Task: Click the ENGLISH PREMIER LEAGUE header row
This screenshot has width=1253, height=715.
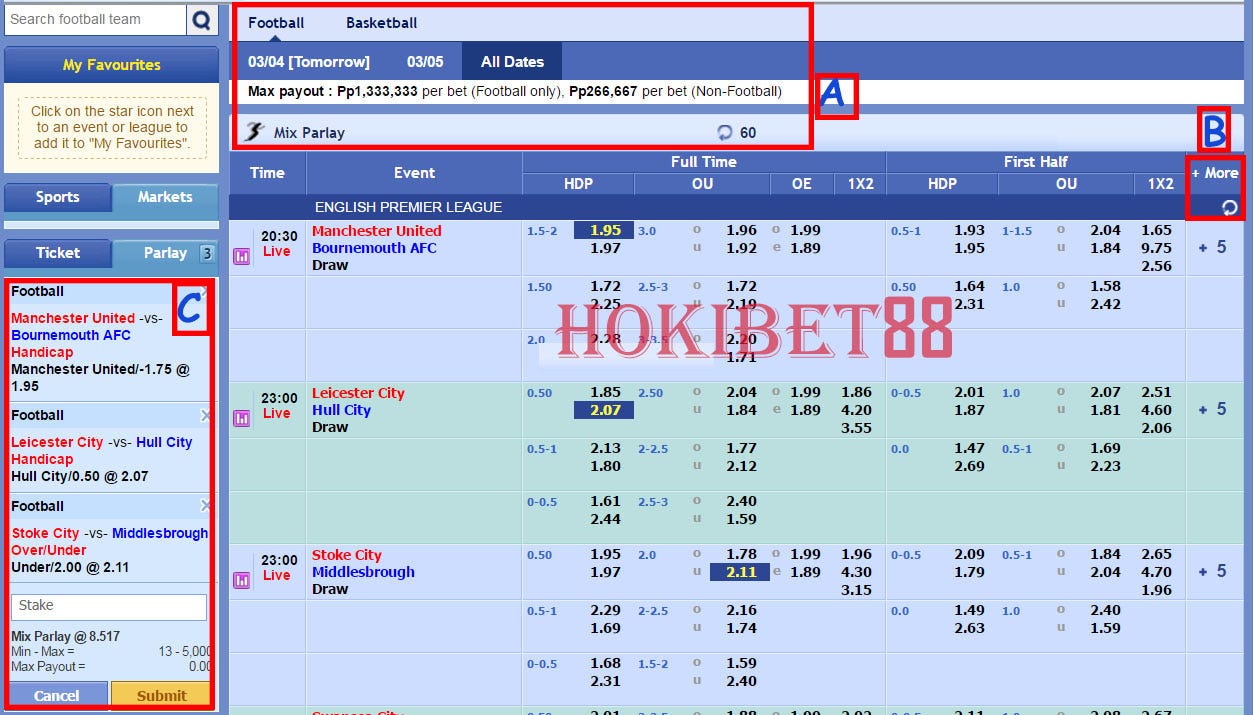Action: pyautogui.click(x=706, y=207)
